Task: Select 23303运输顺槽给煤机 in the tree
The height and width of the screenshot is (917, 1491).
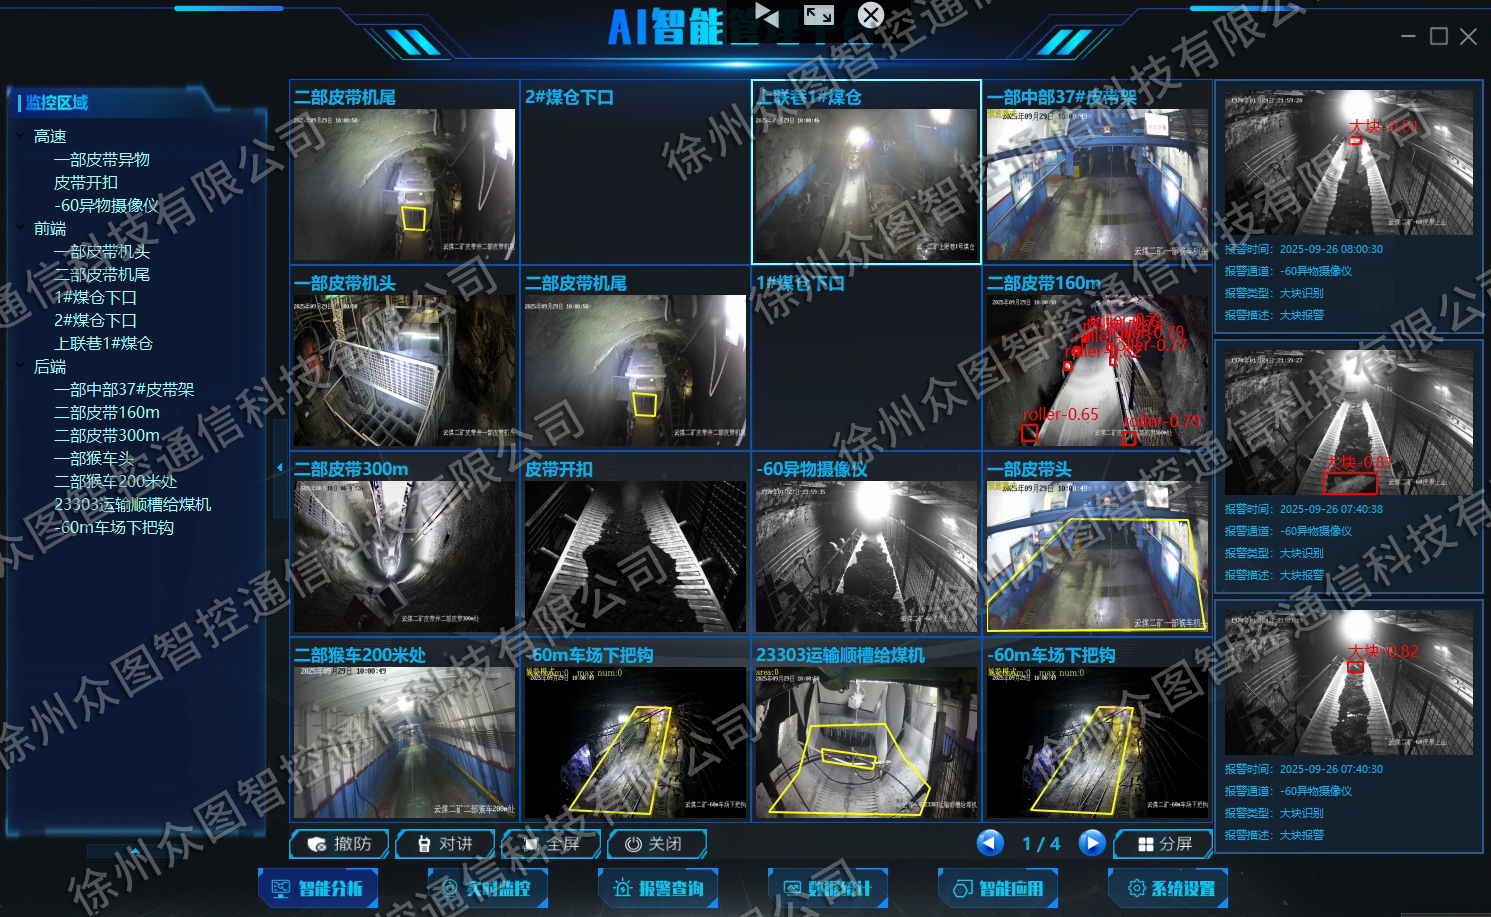Action: click(x=133, y=504)
